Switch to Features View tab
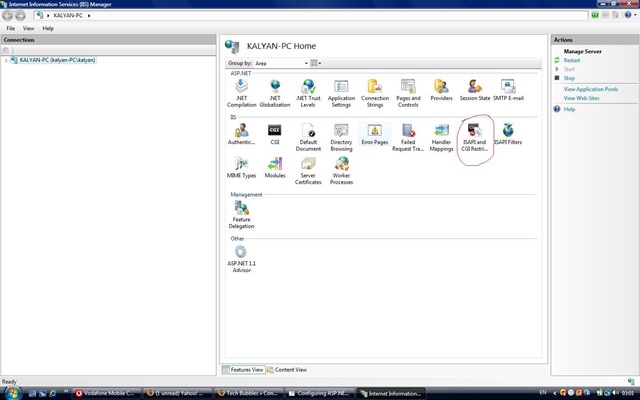640x400 pixels. click(x=244, y=370)
